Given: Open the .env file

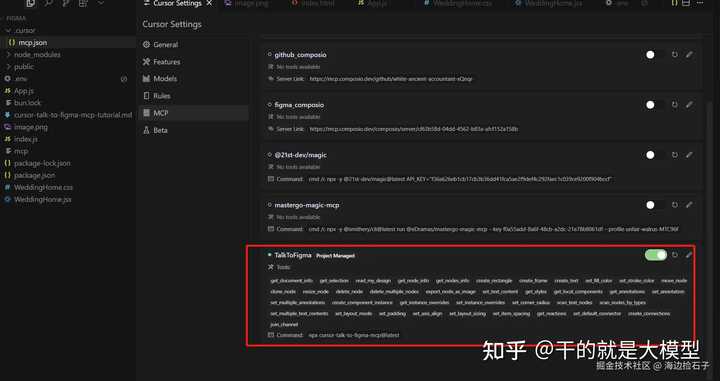Looking at the screenshot, I should pos(68,78).
